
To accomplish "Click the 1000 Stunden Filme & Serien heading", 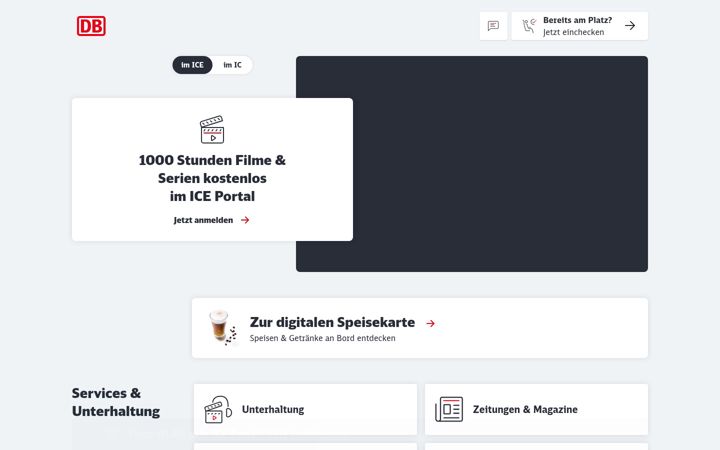I will (212, 178).
